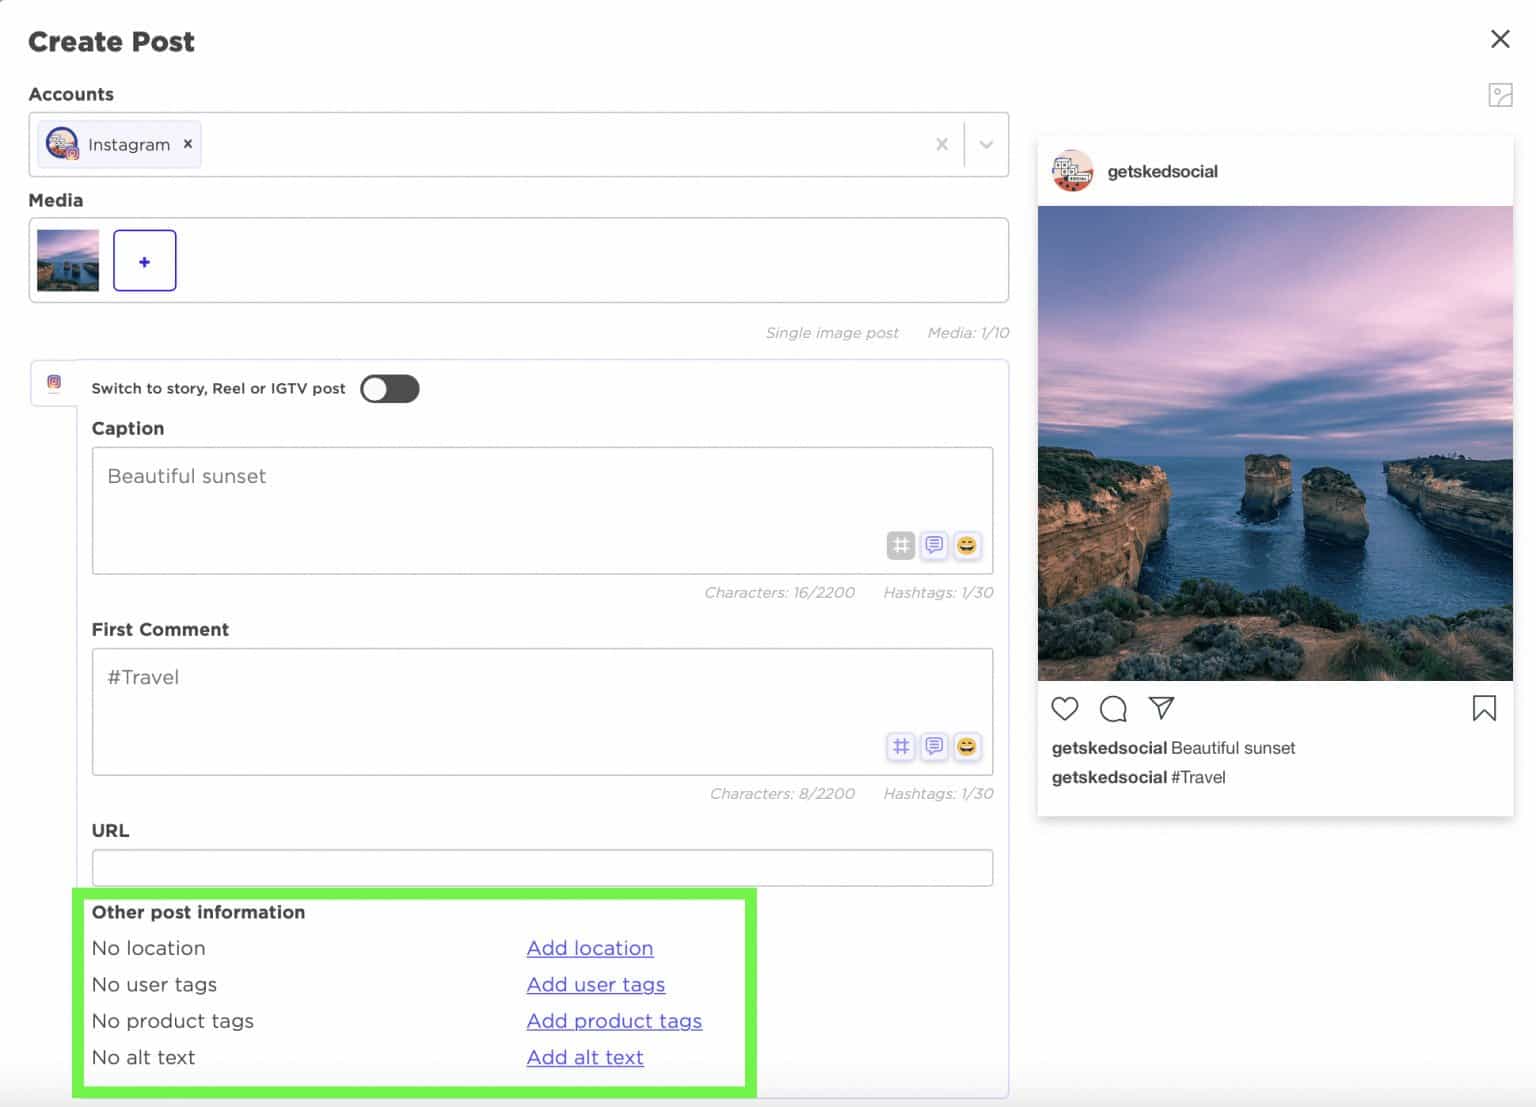The height and width of the screenshot is (1107, 1536).
Task: Open saved captions for the First Comment
Action: click(x=934, y=746)
